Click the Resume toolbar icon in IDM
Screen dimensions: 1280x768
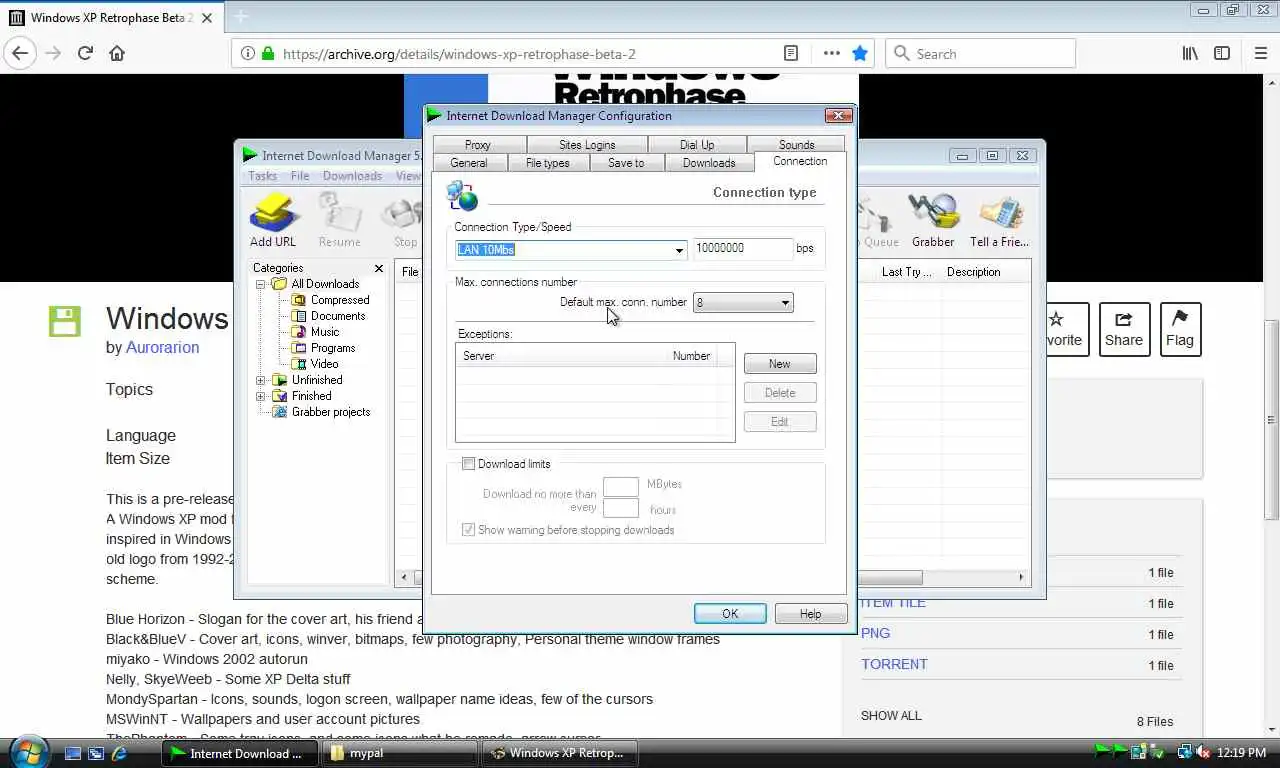[339, 219]
